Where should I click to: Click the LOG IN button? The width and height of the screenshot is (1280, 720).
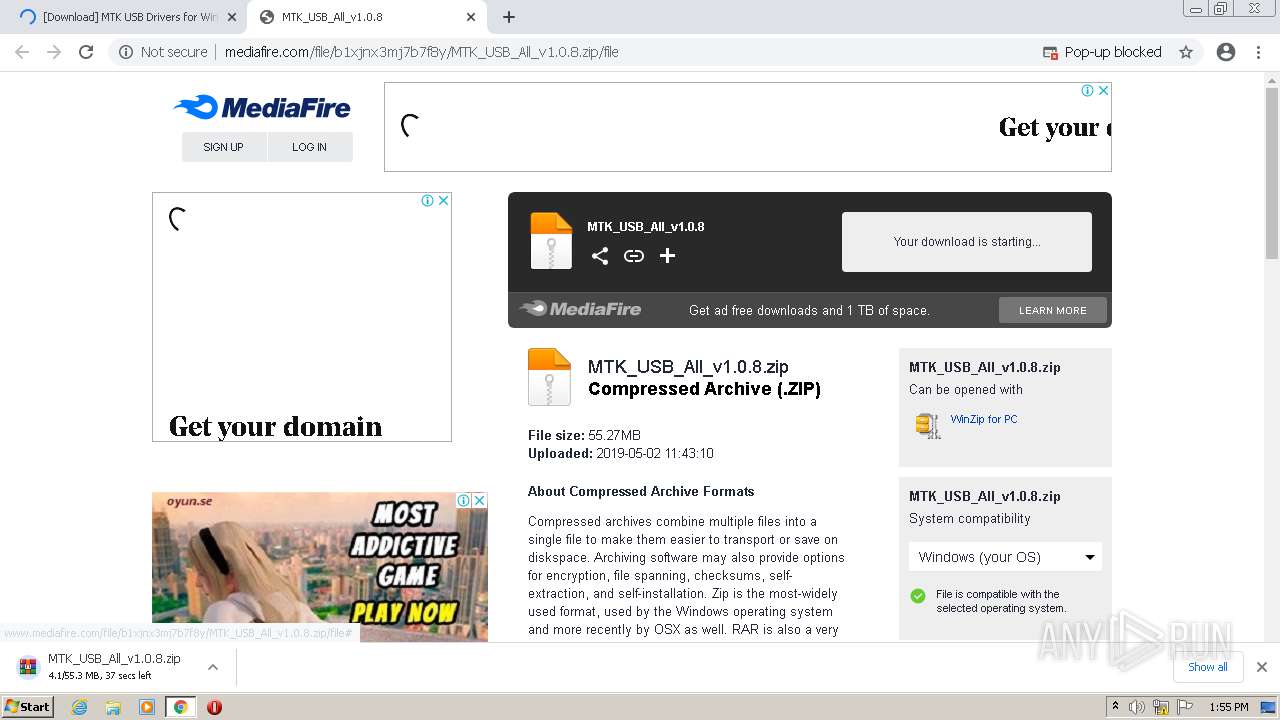(310, 147)
